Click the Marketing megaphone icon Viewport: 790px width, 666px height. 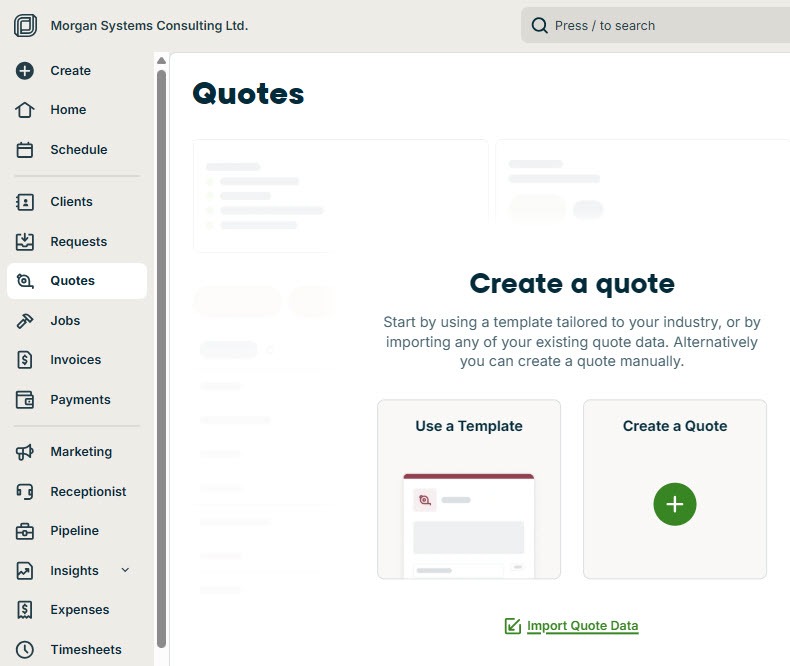[25, 452]
